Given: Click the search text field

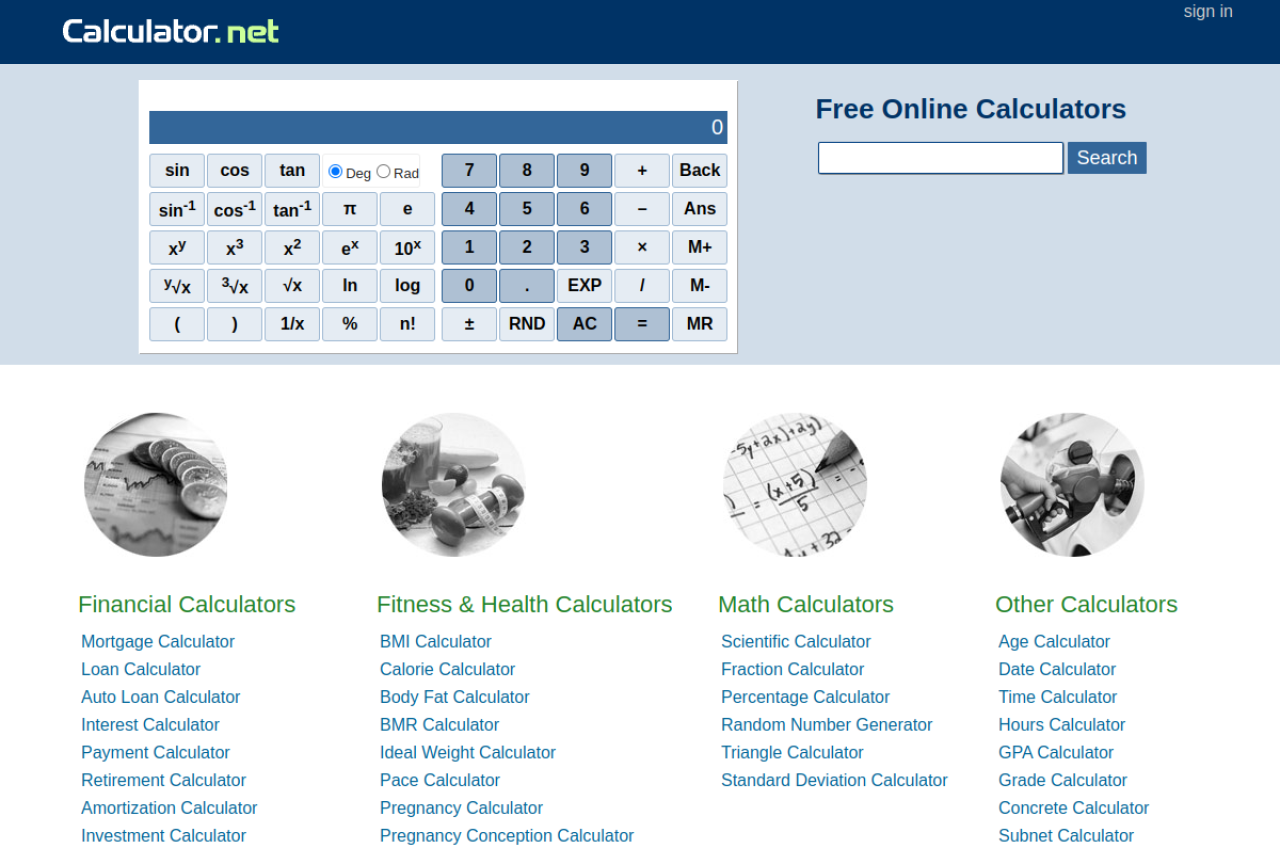Looking at the screenshot, I should (x=940, y=158).
